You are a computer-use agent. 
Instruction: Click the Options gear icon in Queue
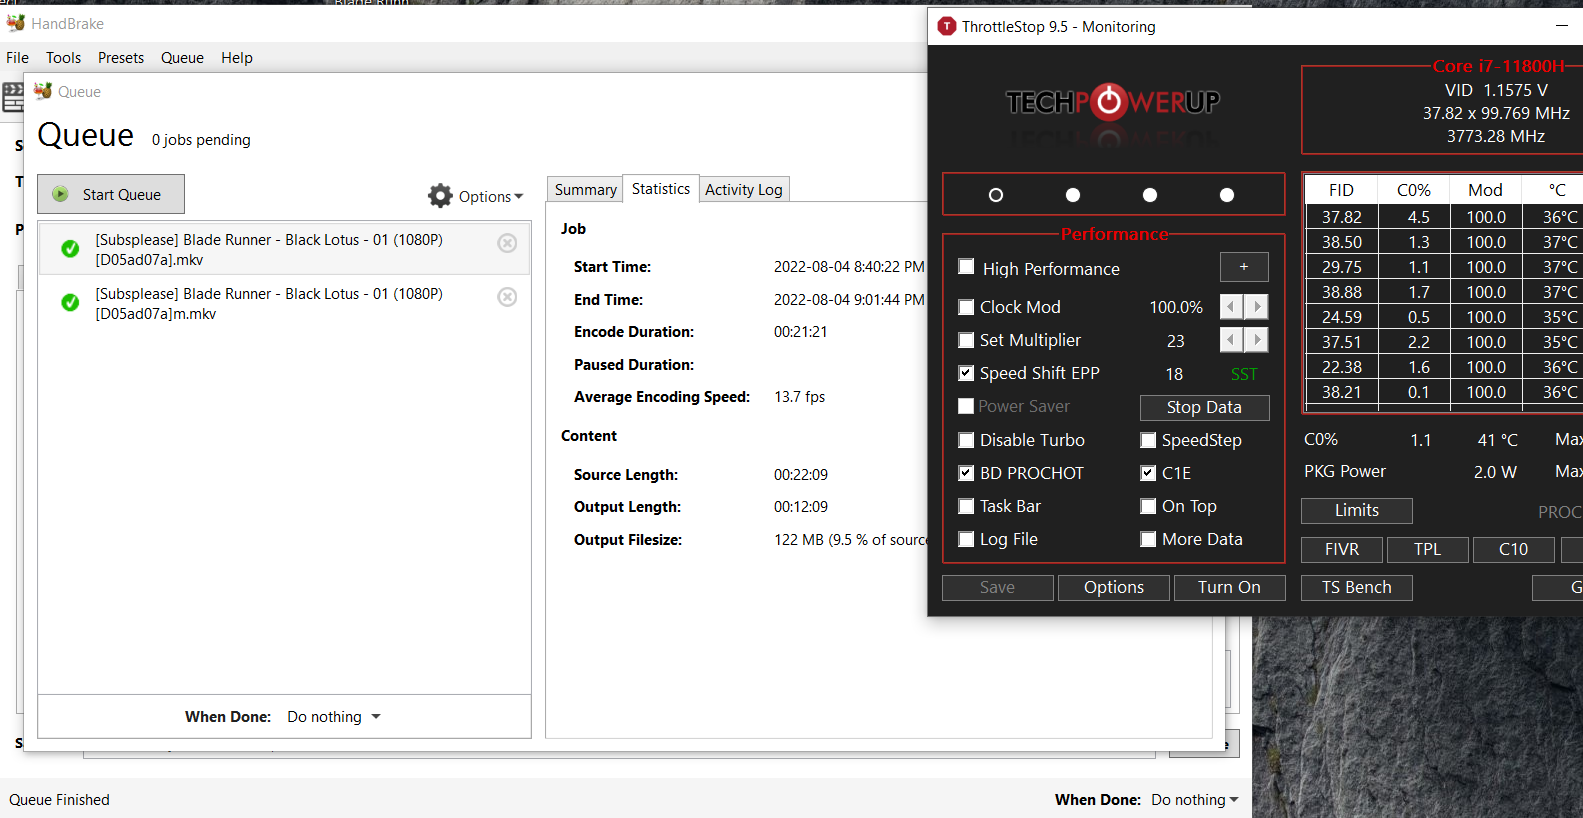[440, 196]
